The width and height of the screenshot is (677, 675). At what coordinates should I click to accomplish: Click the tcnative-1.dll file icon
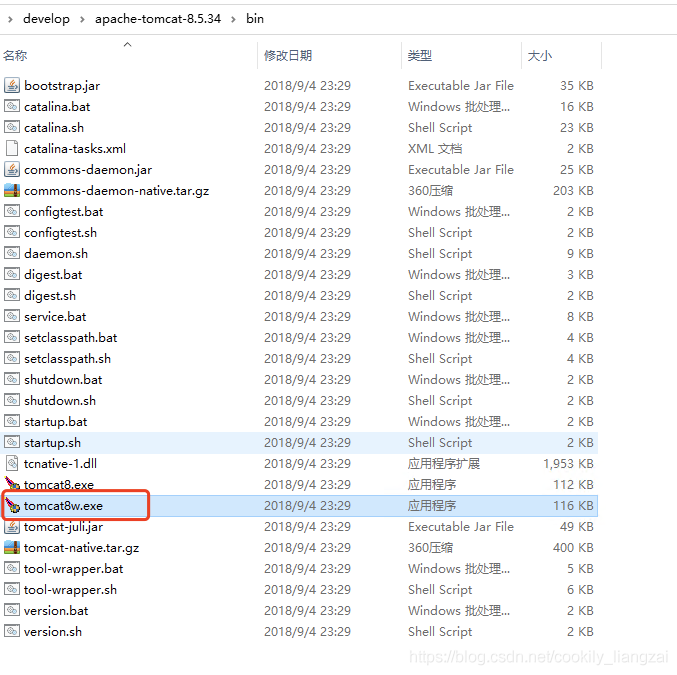[x=12, y=463]
